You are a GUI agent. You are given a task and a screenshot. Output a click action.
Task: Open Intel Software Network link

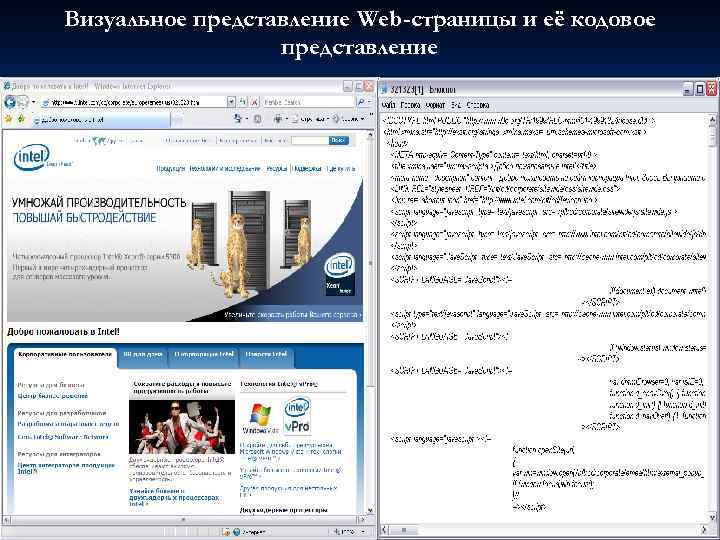click(63, 437)
